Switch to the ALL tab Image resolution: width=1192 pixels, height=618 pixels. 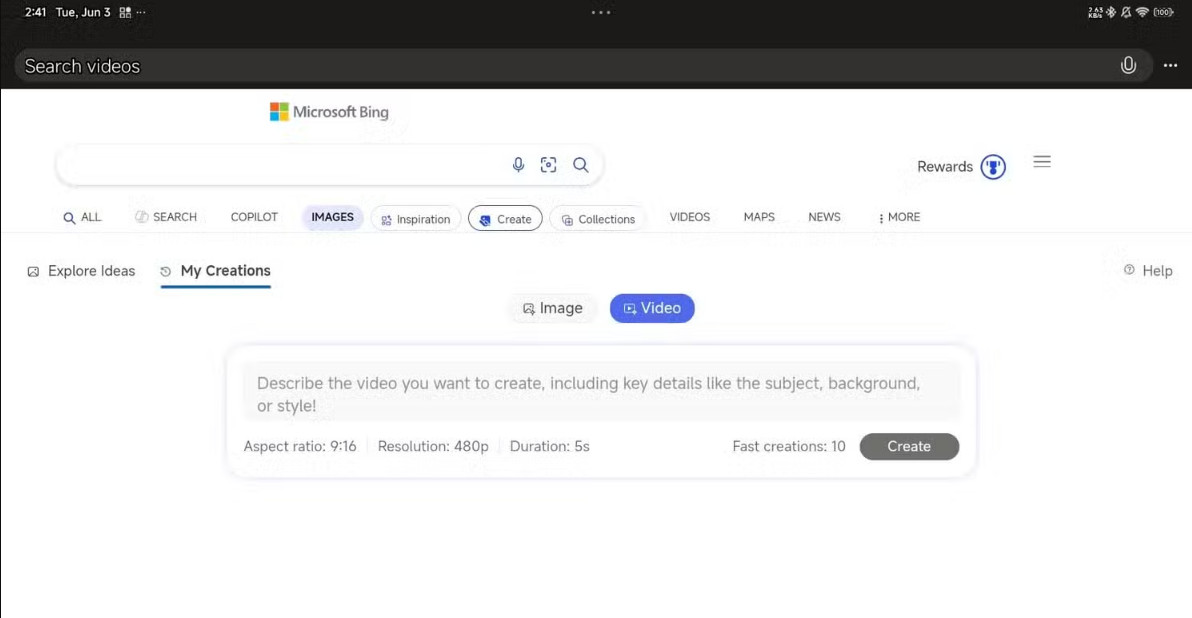[82, 217]
